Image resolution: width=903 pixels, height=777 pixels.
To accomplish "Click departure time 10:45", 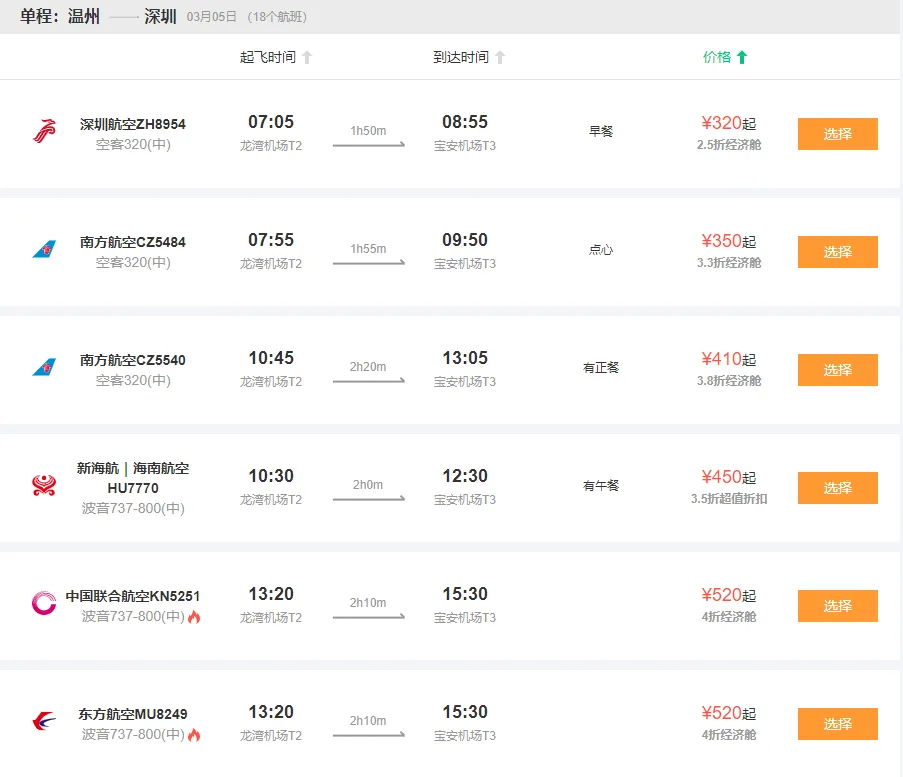I will pyautogui.click(x=271, y=358).
